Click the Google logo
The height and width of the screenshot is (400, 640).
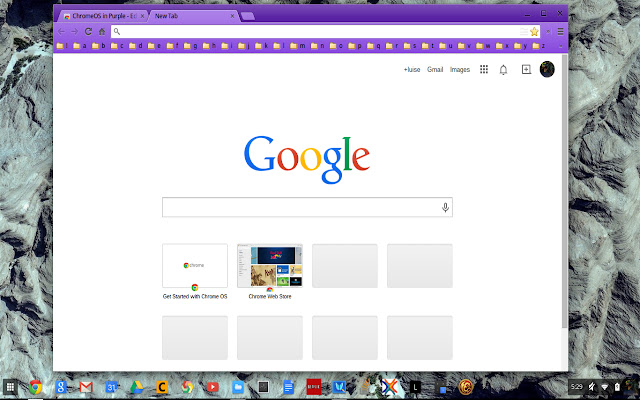(x=307, y=159)
